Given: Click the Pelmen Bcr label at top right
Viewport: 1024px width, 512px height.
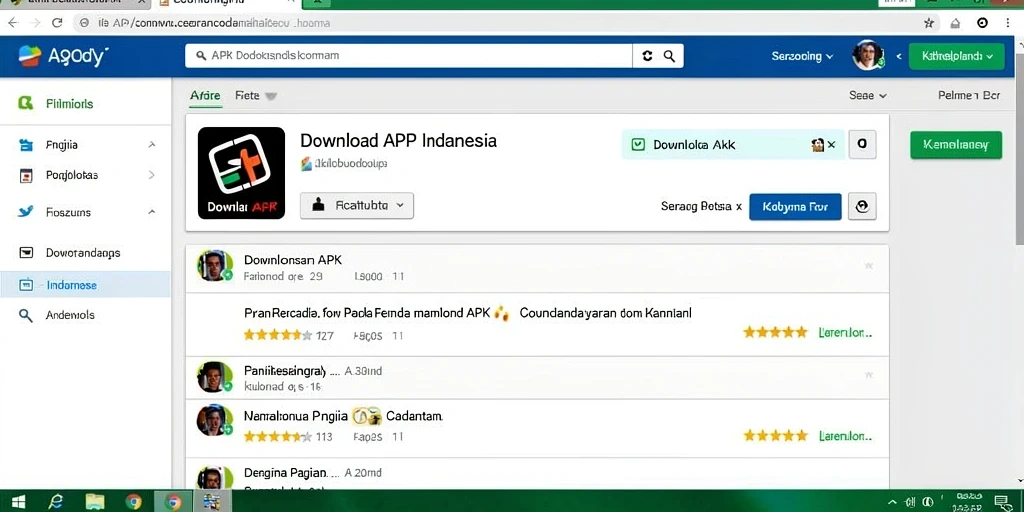Looking at the screenshot, I should [x=968, y=95].
